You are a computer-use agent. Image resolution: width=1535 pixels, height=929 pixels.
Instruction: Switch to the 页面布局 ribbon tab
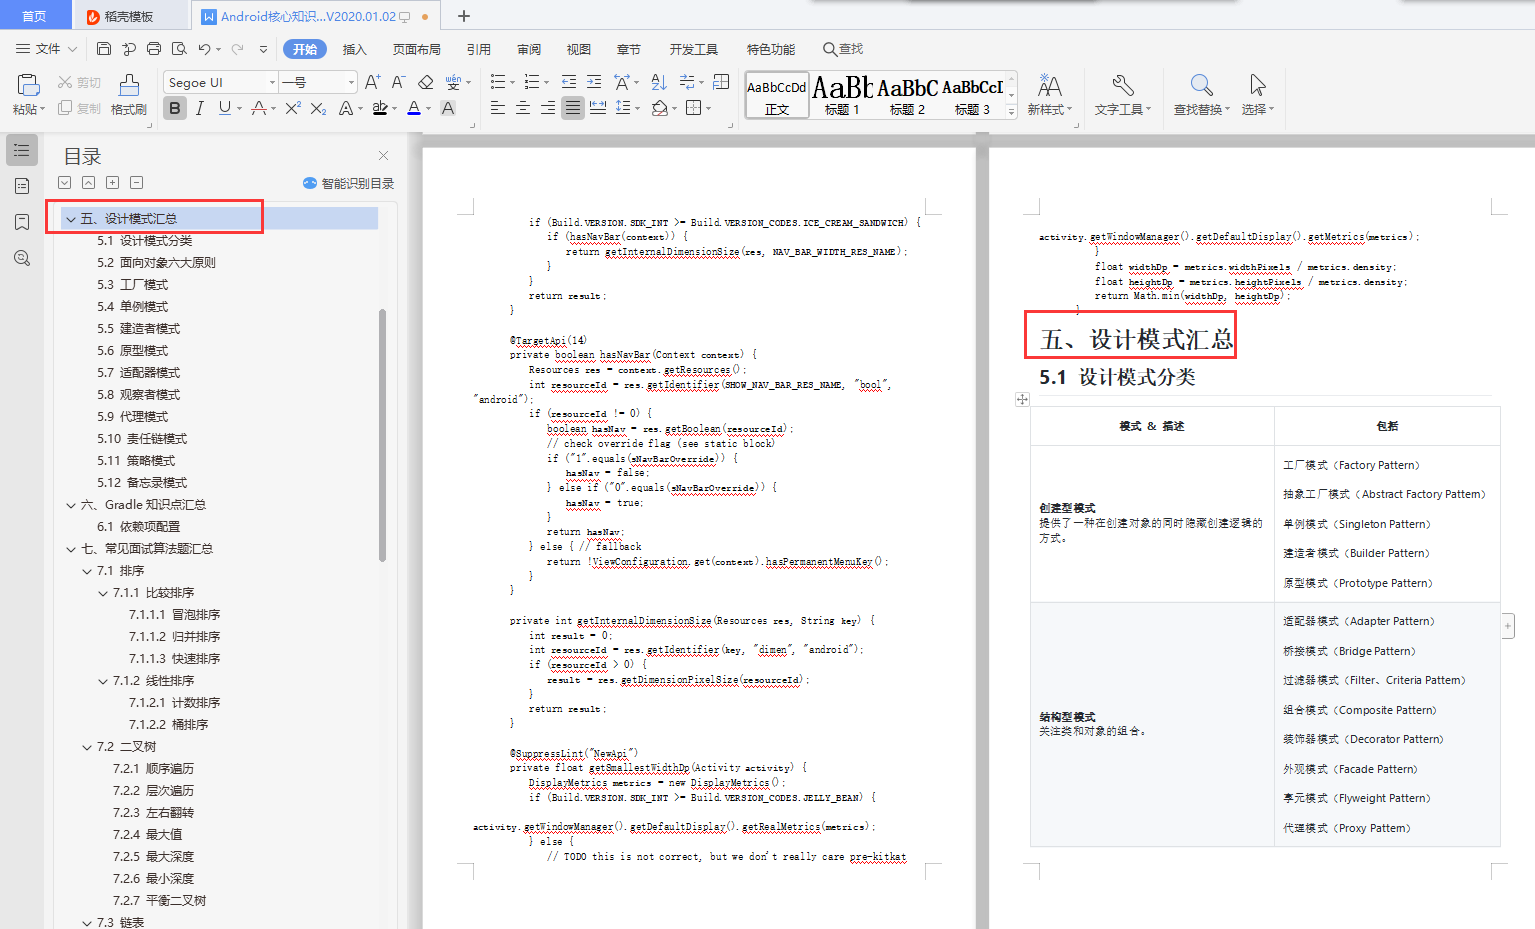click(x=416, y=49)
